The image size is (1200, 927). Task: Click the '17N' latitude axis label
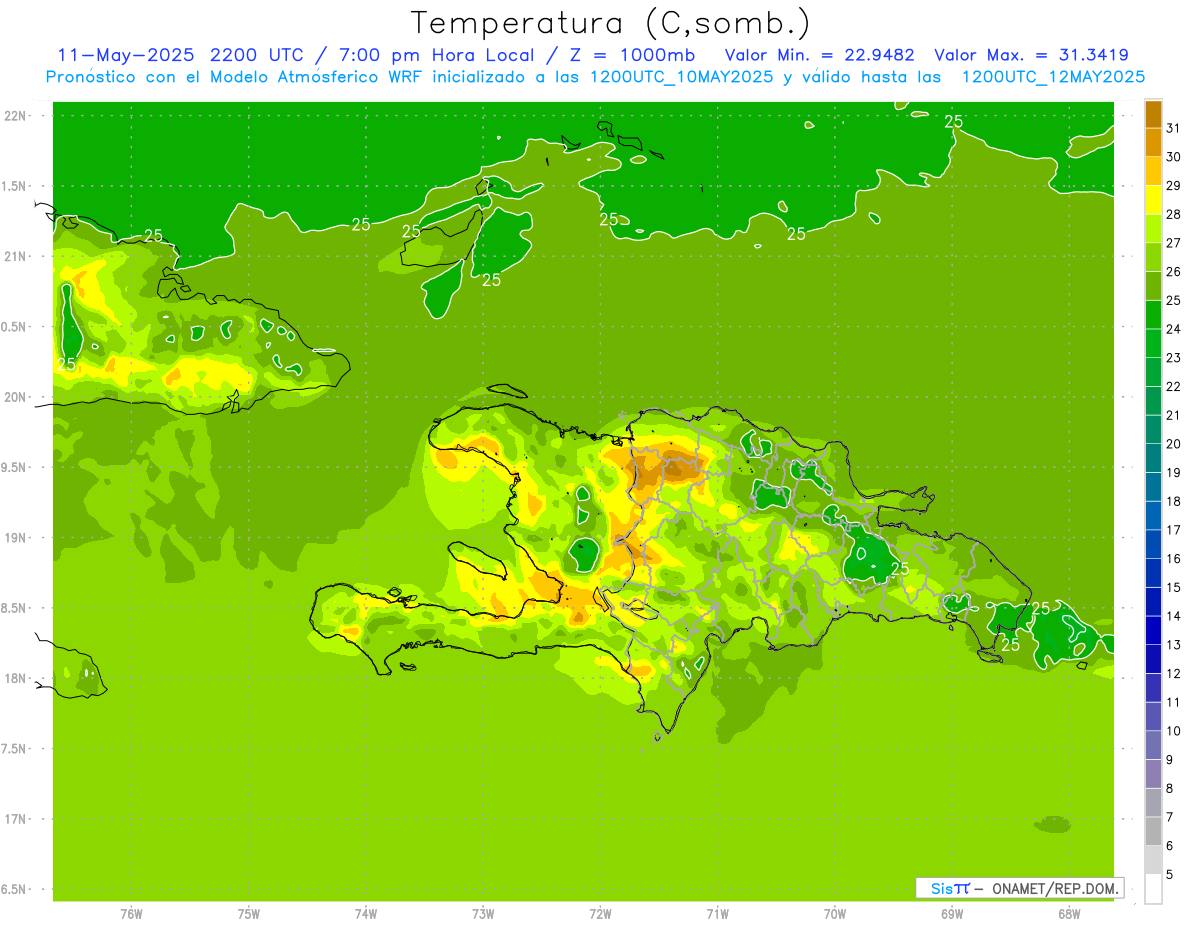(16, 819)
